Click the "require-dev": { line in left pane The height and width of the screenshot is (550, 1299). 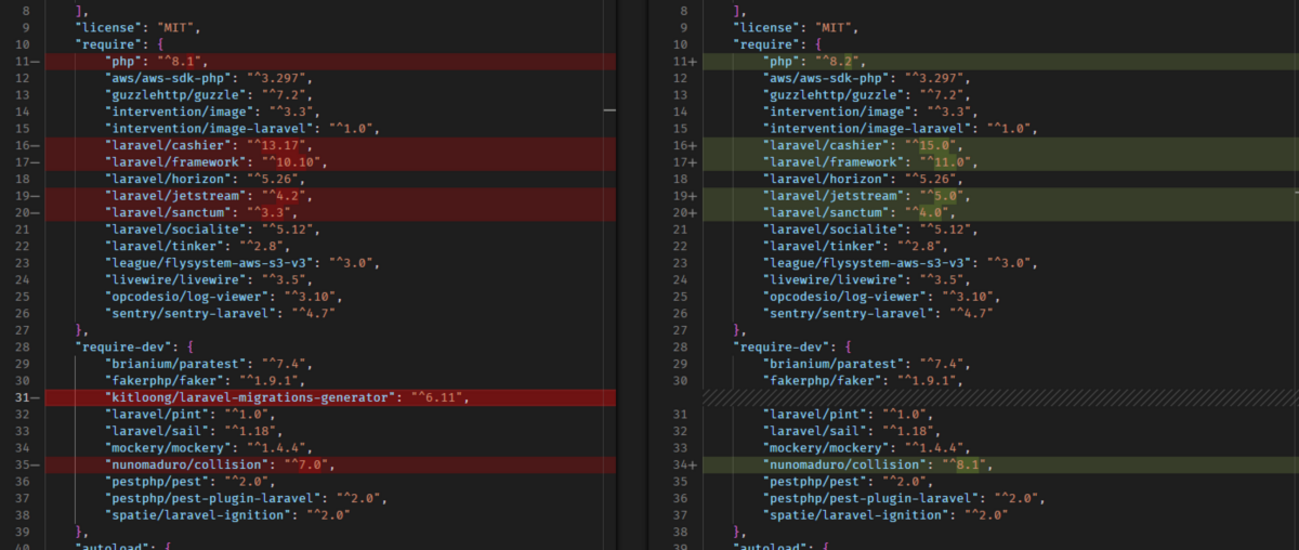tap(136, 347)
